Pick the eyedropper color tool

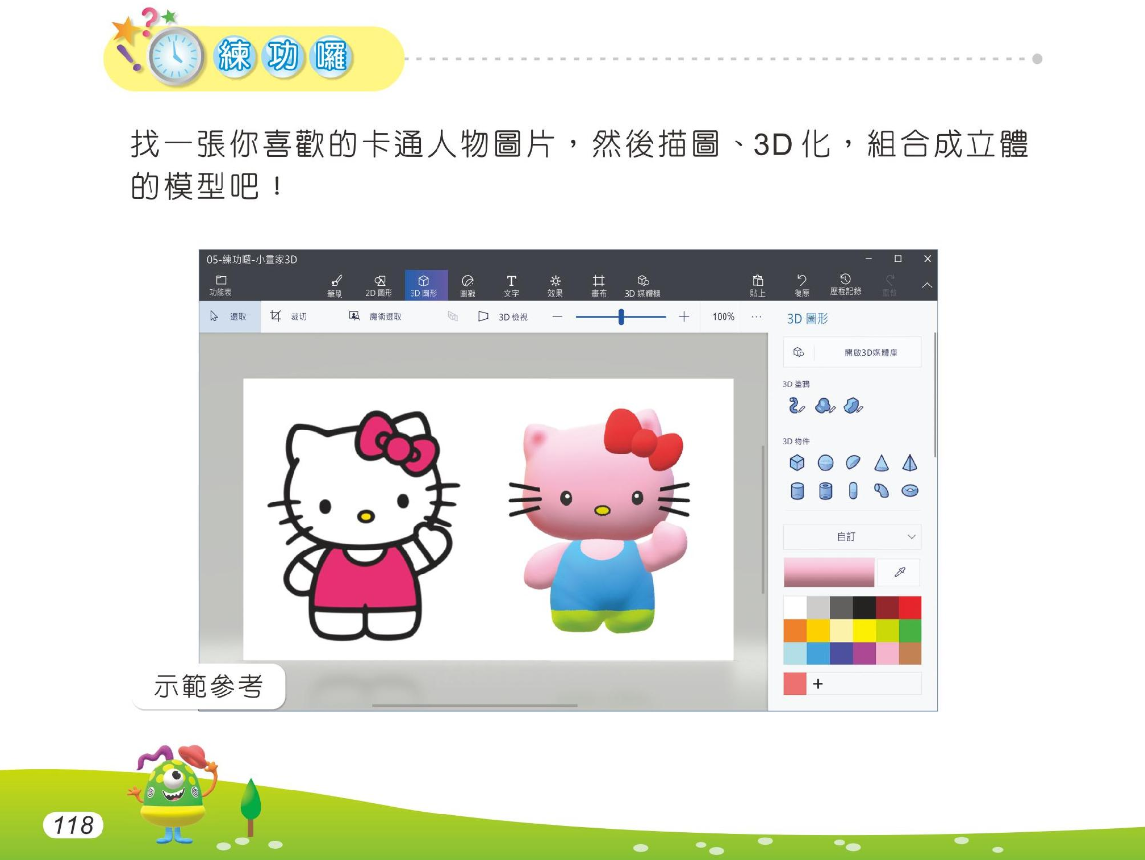click(900, 572)
